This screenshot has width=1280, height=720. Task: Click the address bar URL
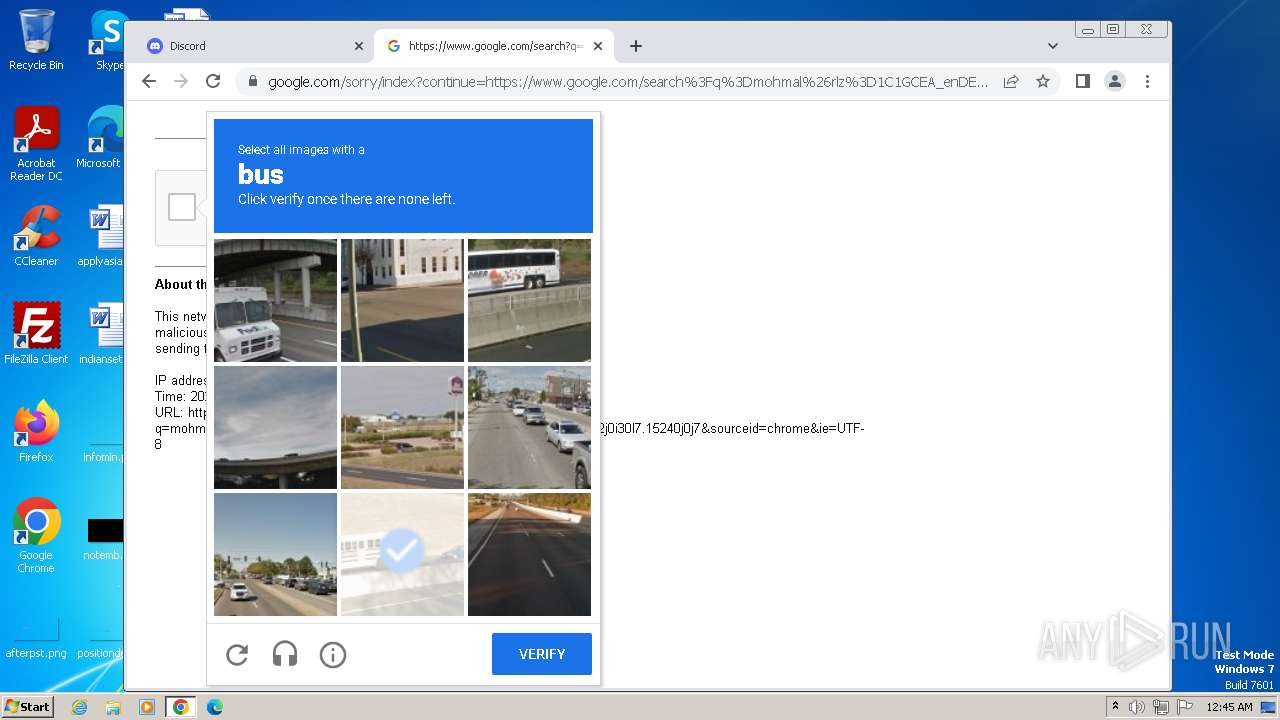628,82
